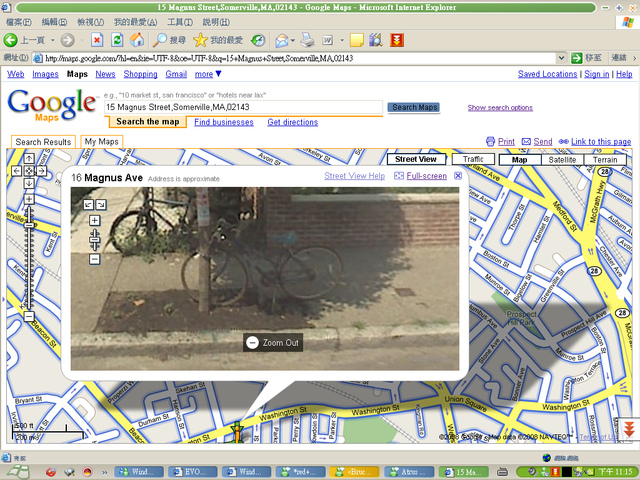Image resolution: width=640 pixels, height=480 pixels.
Task: Open the File menu in Internet Explorer
Action: tap(19, 22)
